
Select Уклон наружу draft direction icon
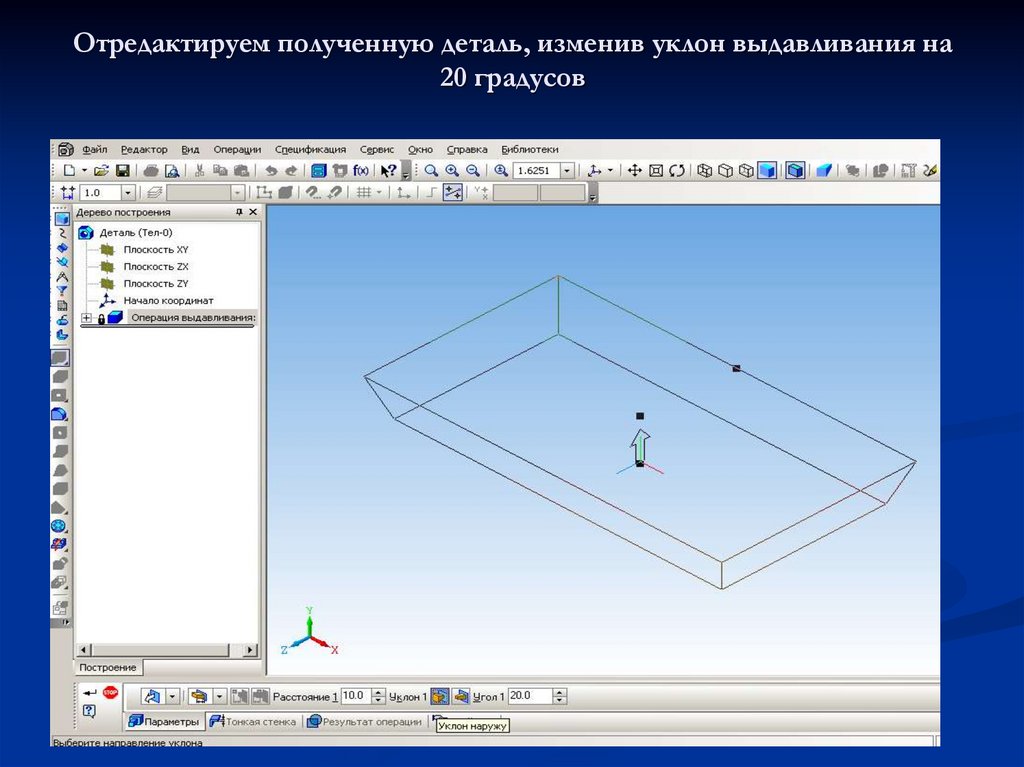[x=440, y=697]
